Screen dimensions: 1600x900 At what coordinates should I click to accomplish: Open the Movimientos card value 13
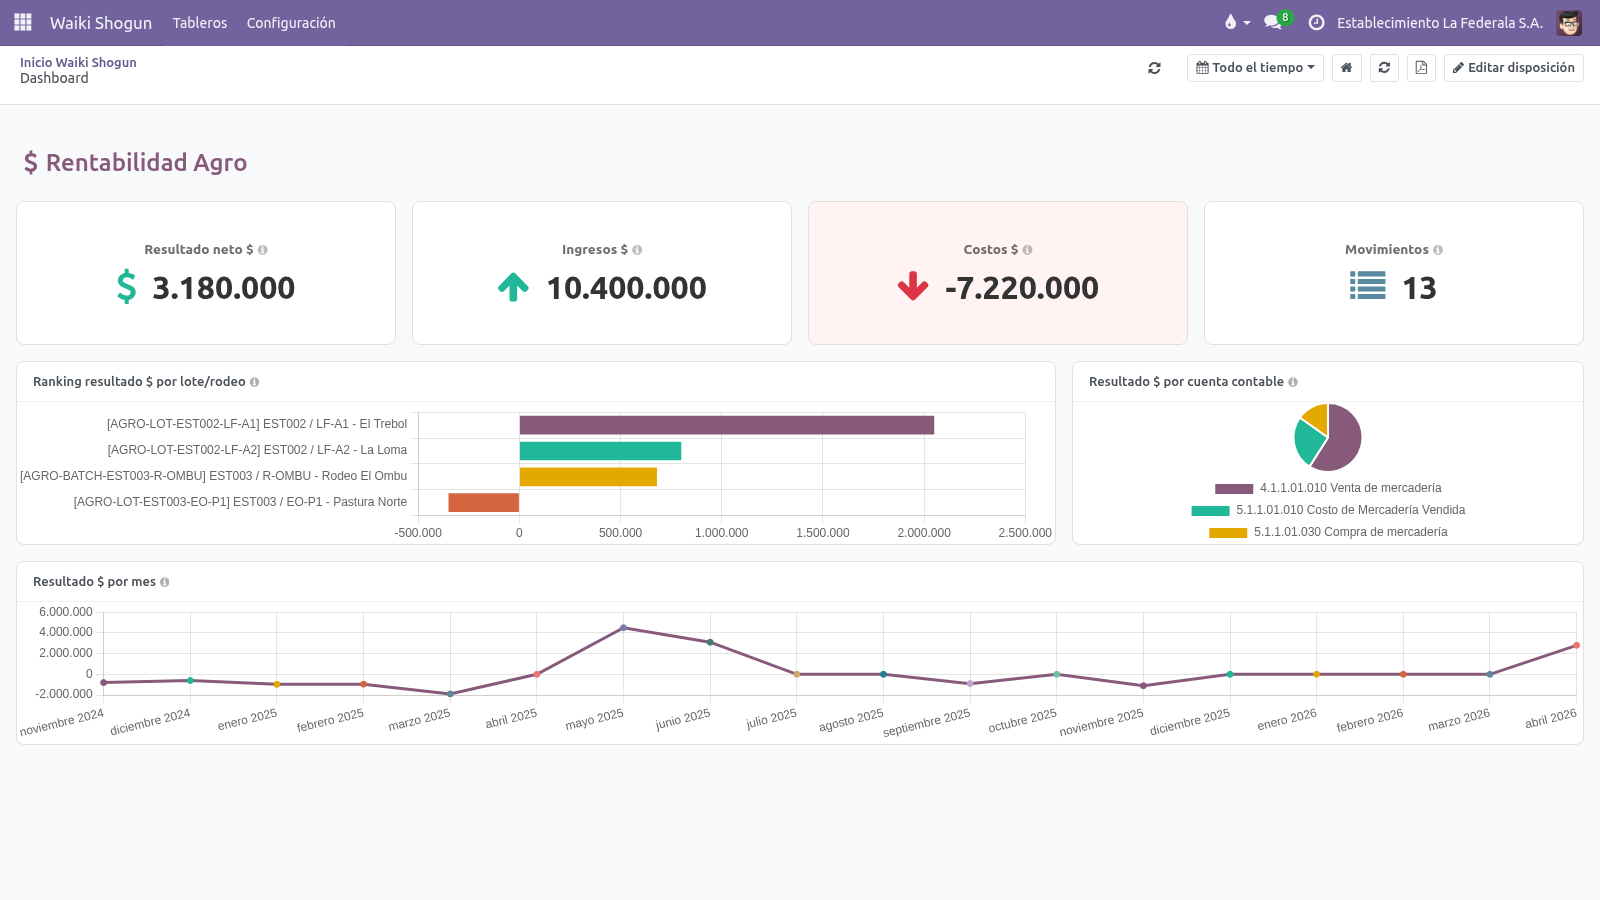click(x=1419, y=288)
